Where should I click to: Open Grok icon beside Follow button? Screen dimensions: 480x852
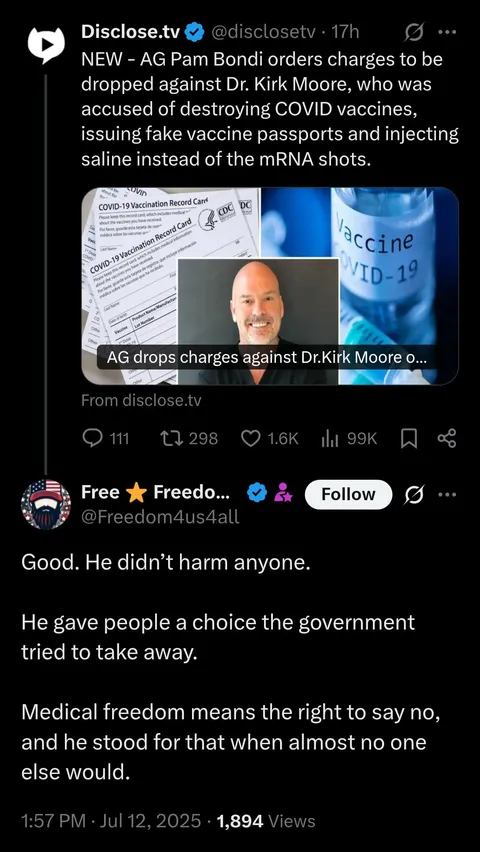413,494
